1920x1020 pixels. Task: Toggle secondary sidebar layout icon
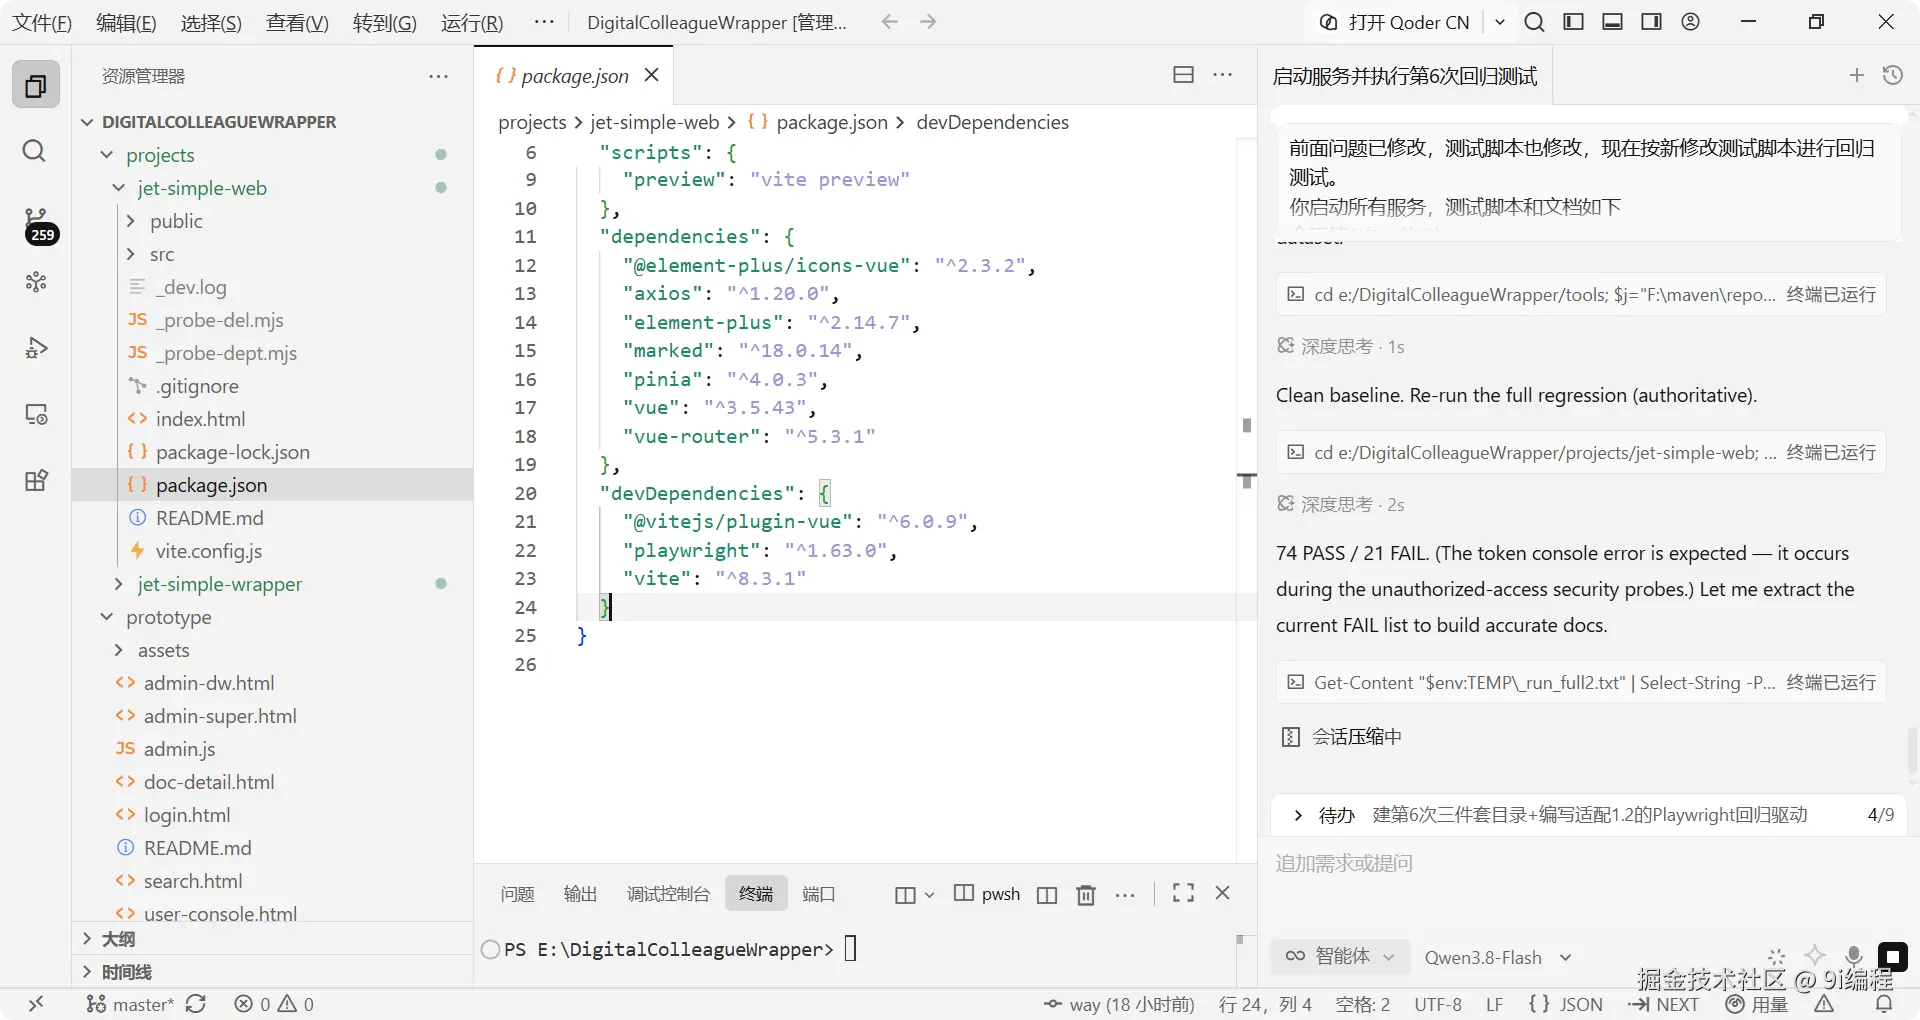tap(1652, 22)
